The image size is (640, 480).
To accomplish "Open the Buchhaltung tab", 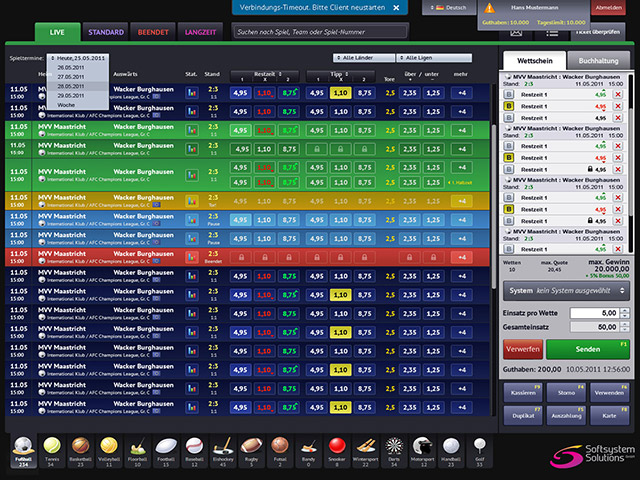I will [598, 61].
